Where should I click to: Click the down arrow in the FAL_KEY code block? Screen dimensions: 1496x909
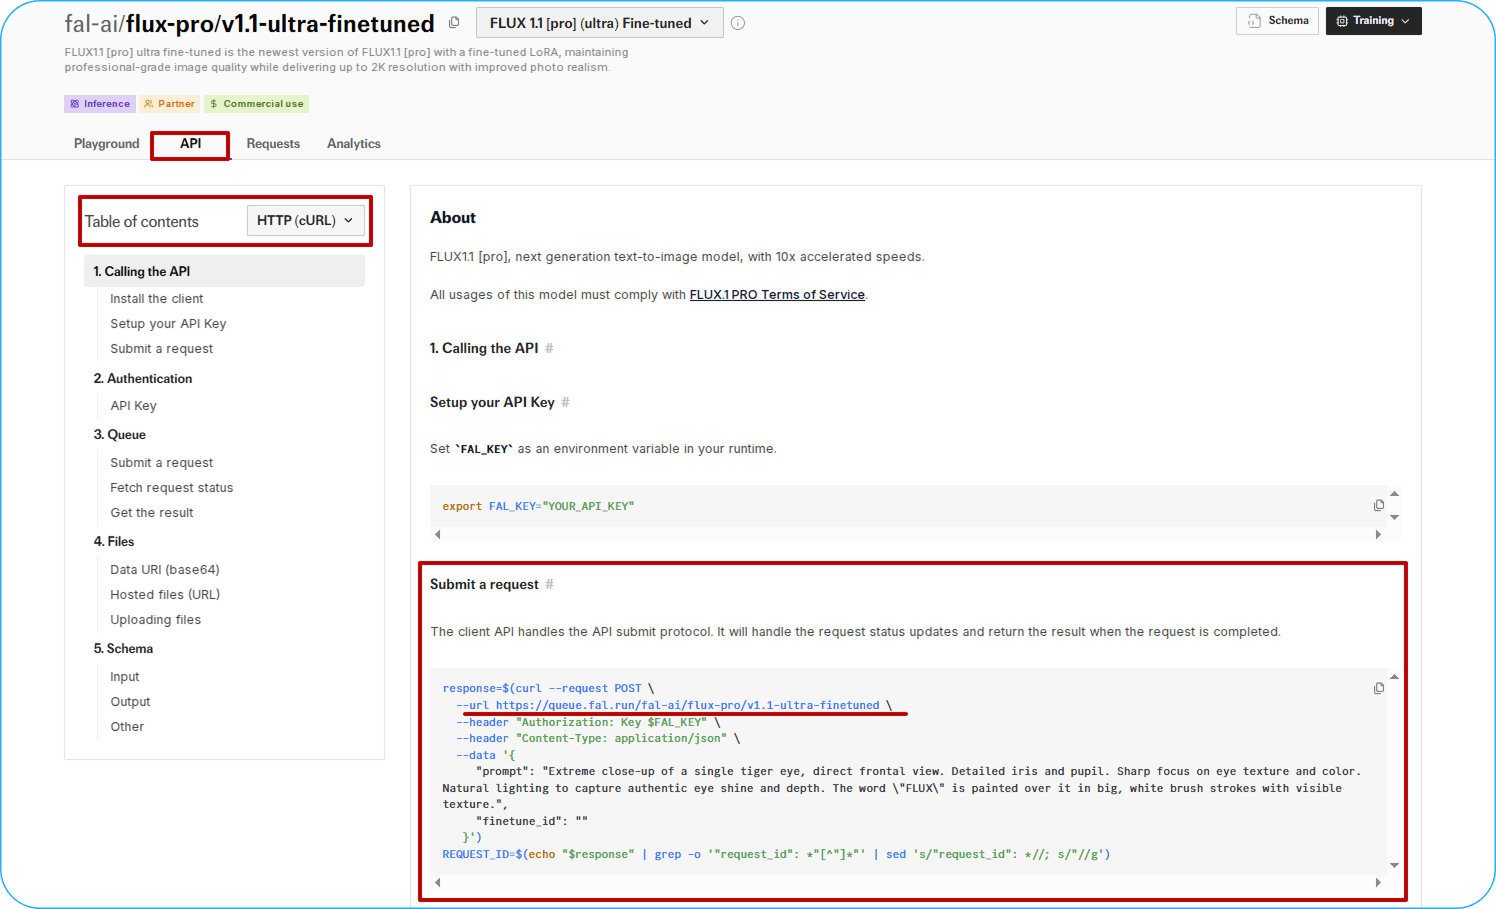[x=1394, y=517]
